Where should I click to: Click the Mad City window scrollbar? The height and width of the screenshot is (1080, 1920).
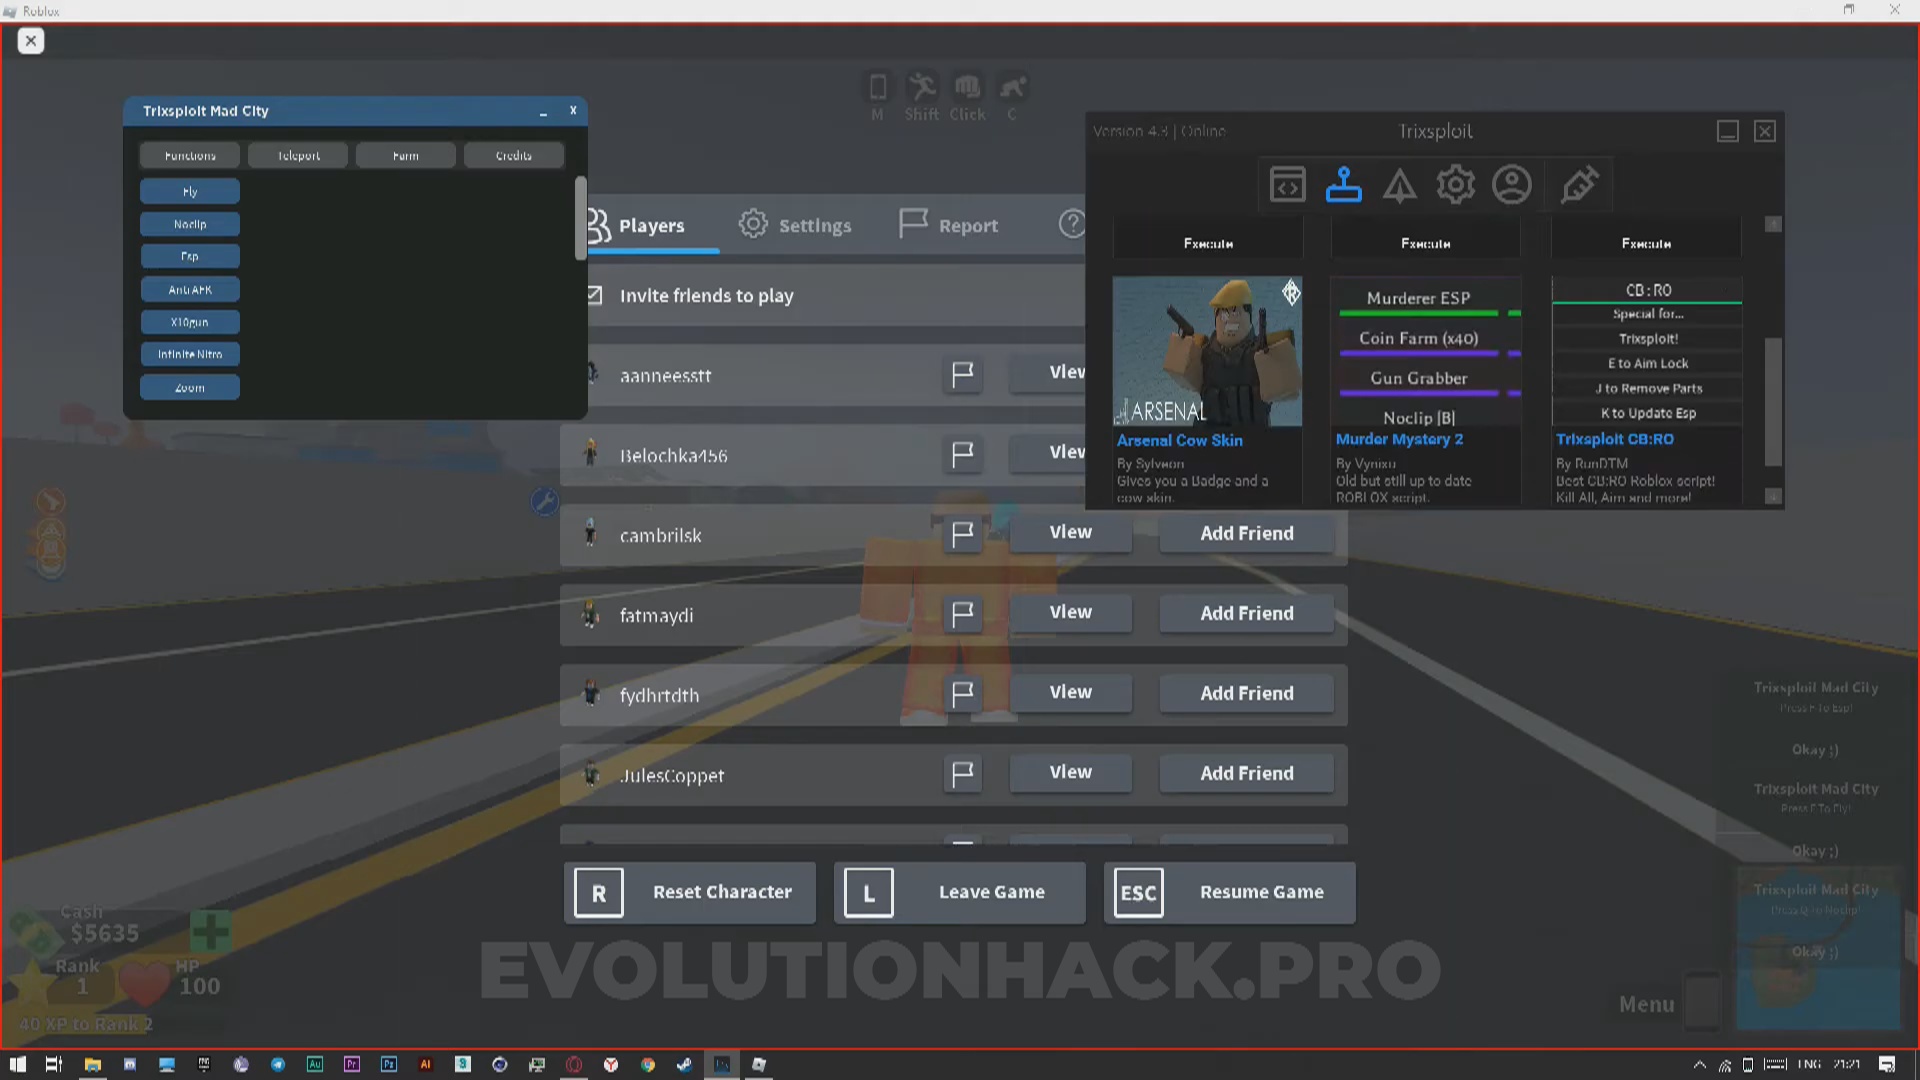(580, 218)
